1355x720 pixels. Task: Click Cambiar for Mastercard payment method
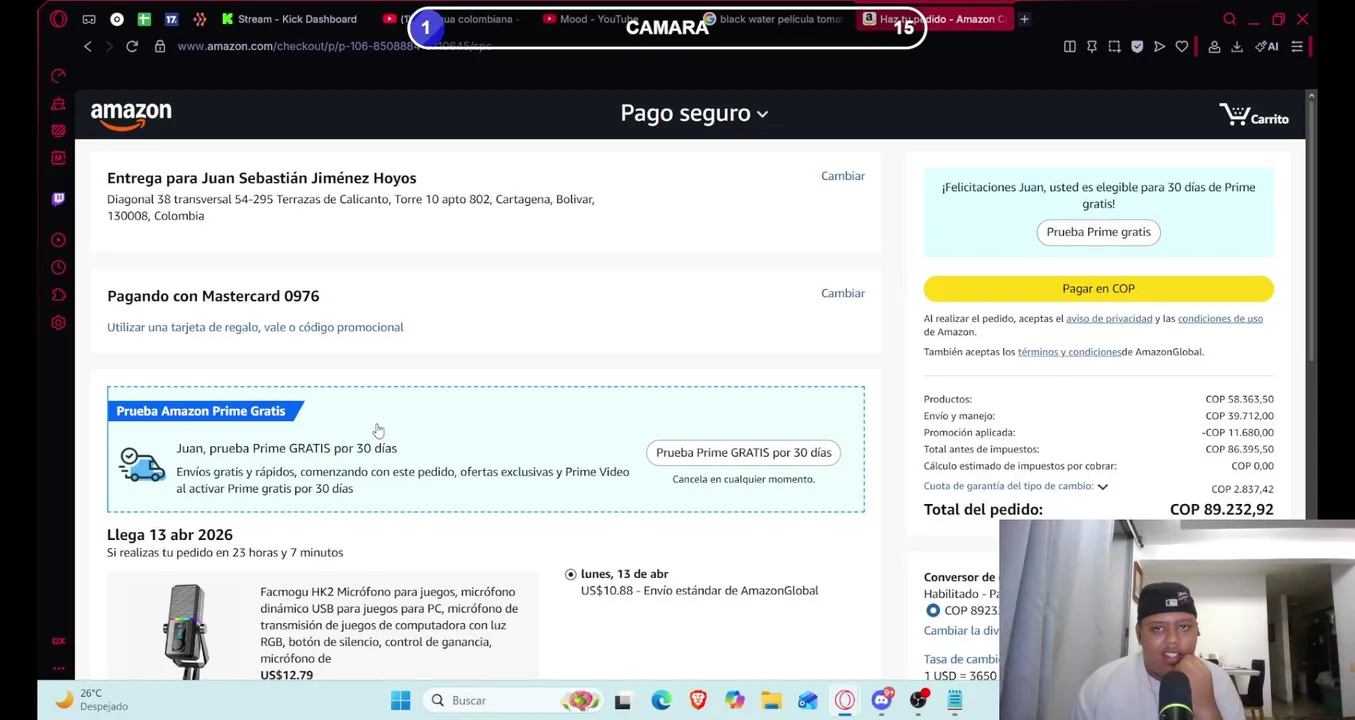(843, 293)
